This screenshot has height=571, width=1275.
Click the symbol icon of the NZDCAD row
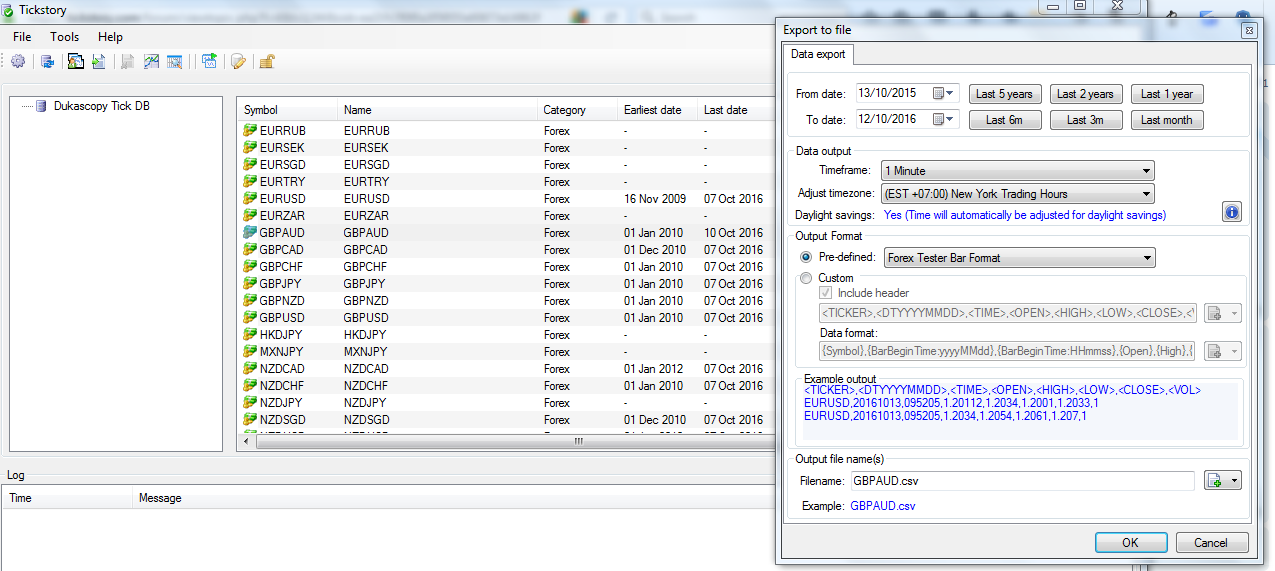click(x=250, y=368)
